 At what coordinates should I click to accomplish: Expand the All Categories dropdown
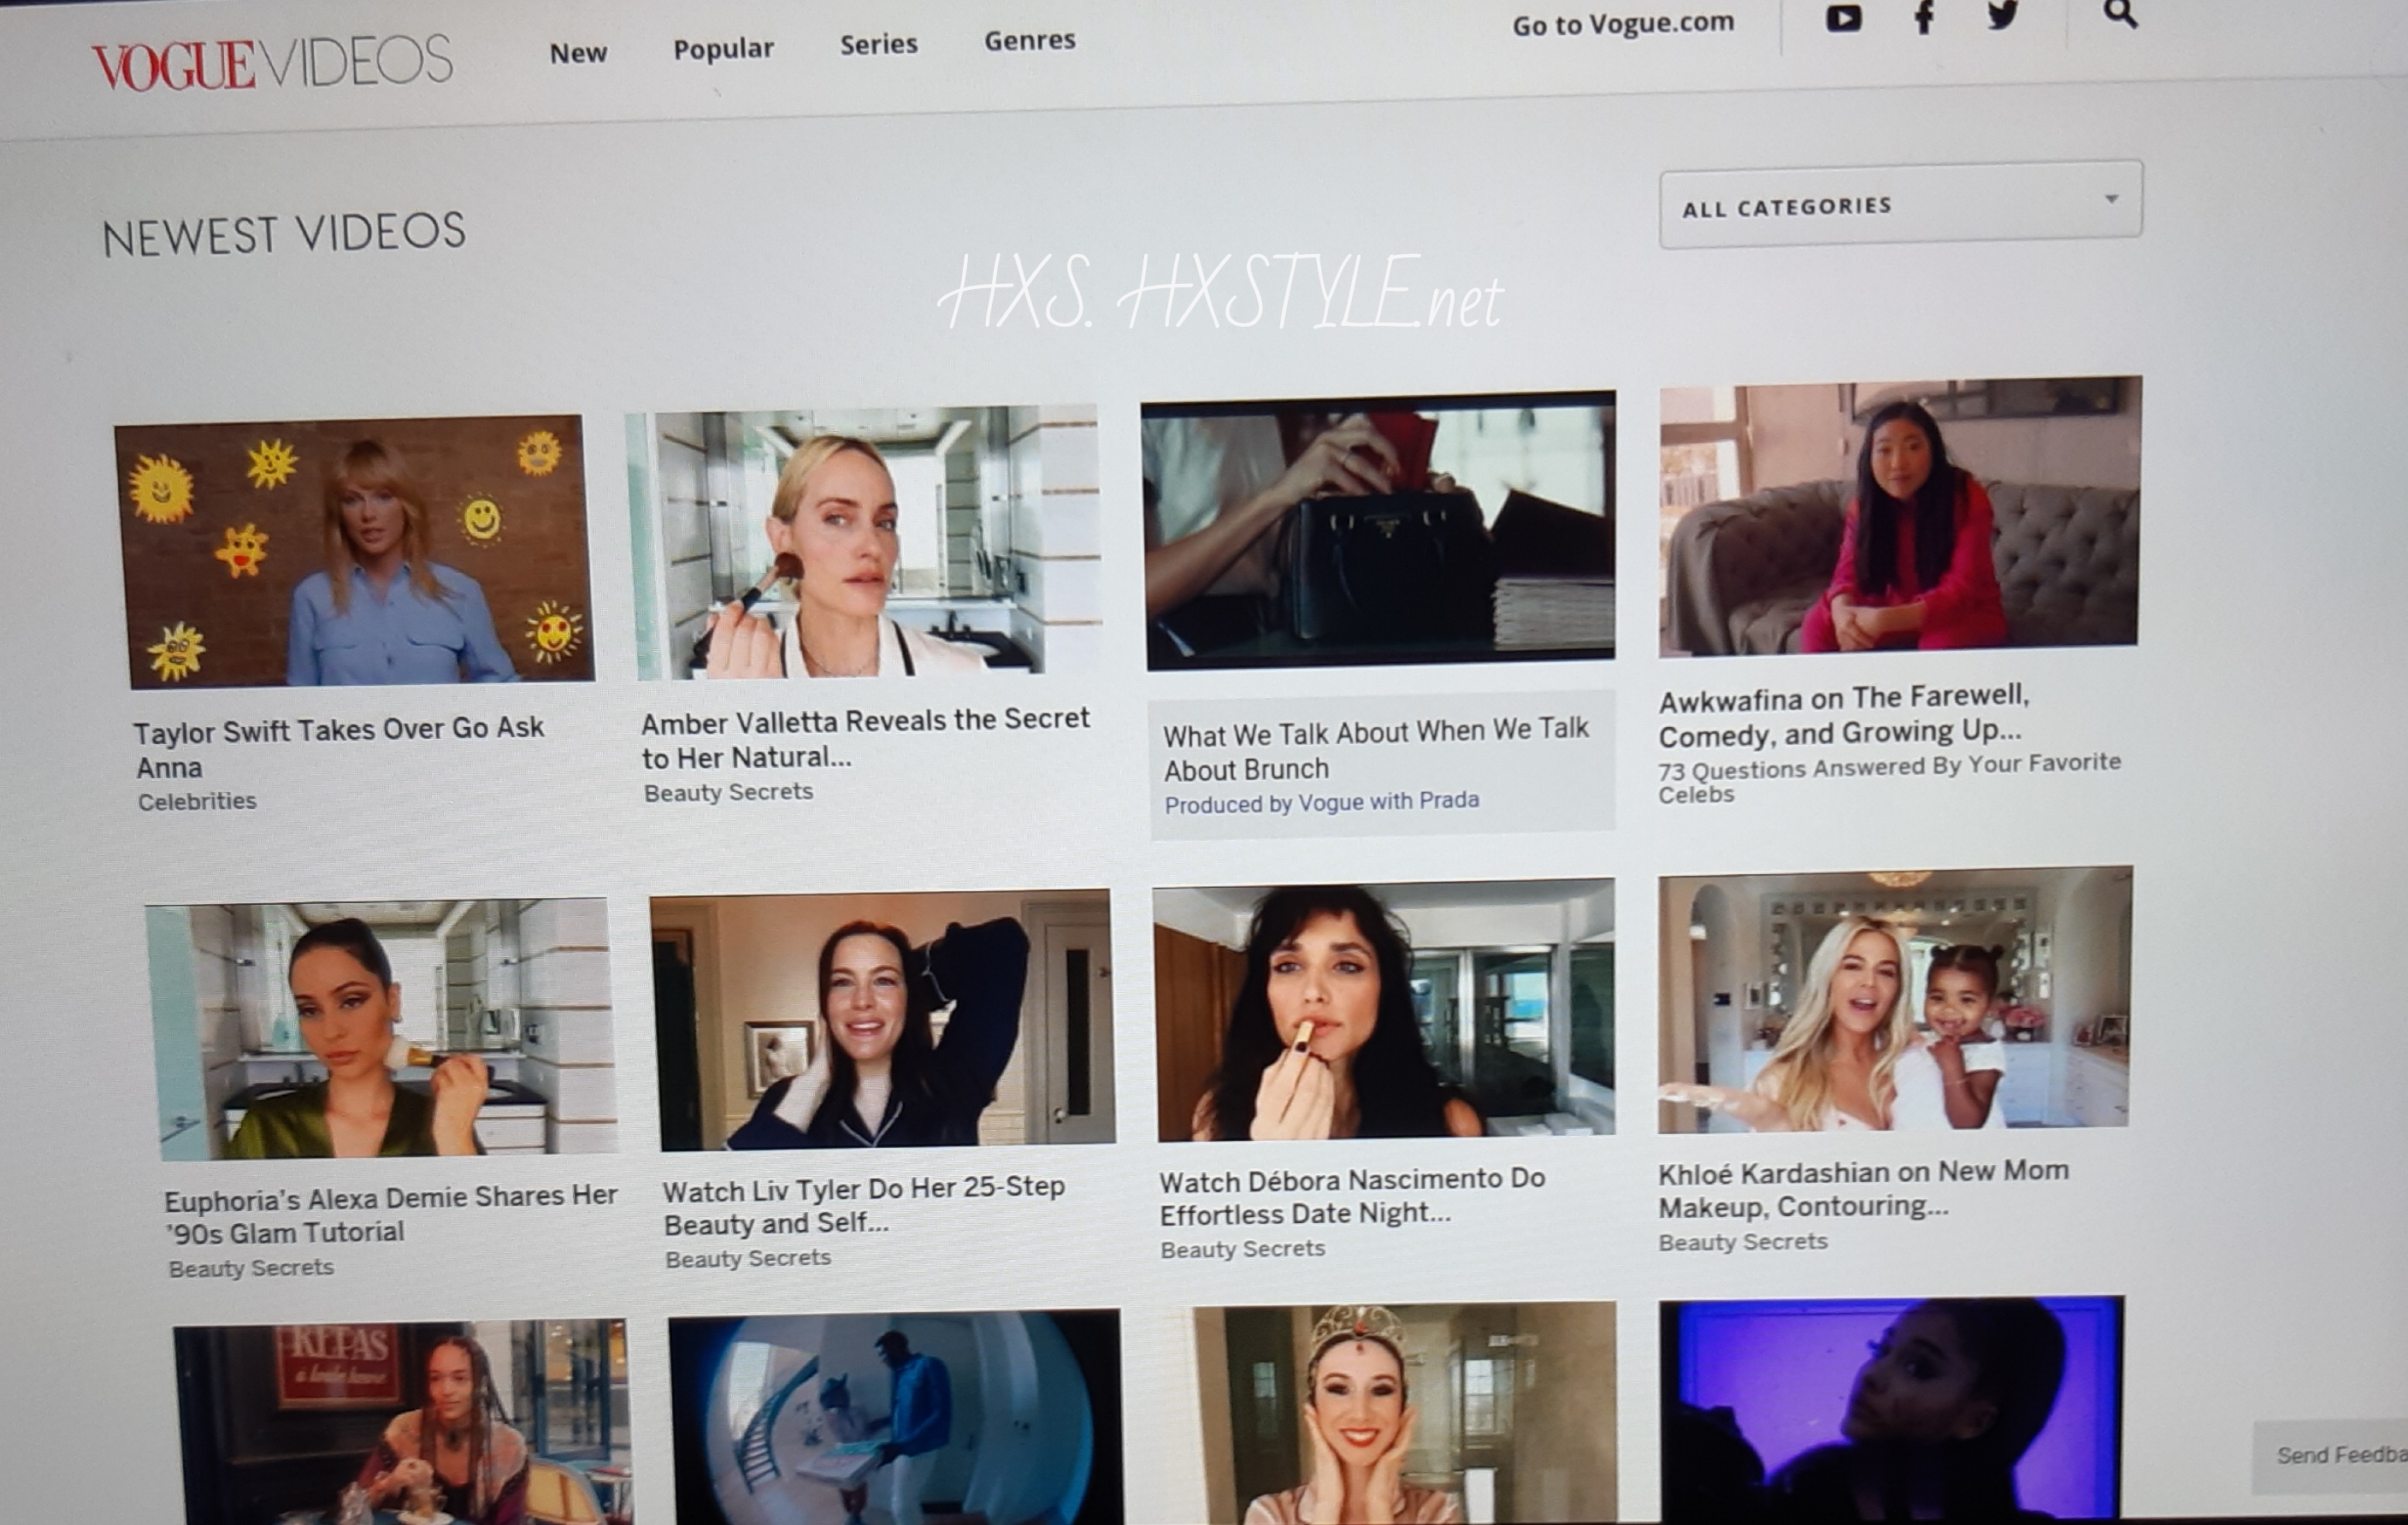[x=1899, y=204]
